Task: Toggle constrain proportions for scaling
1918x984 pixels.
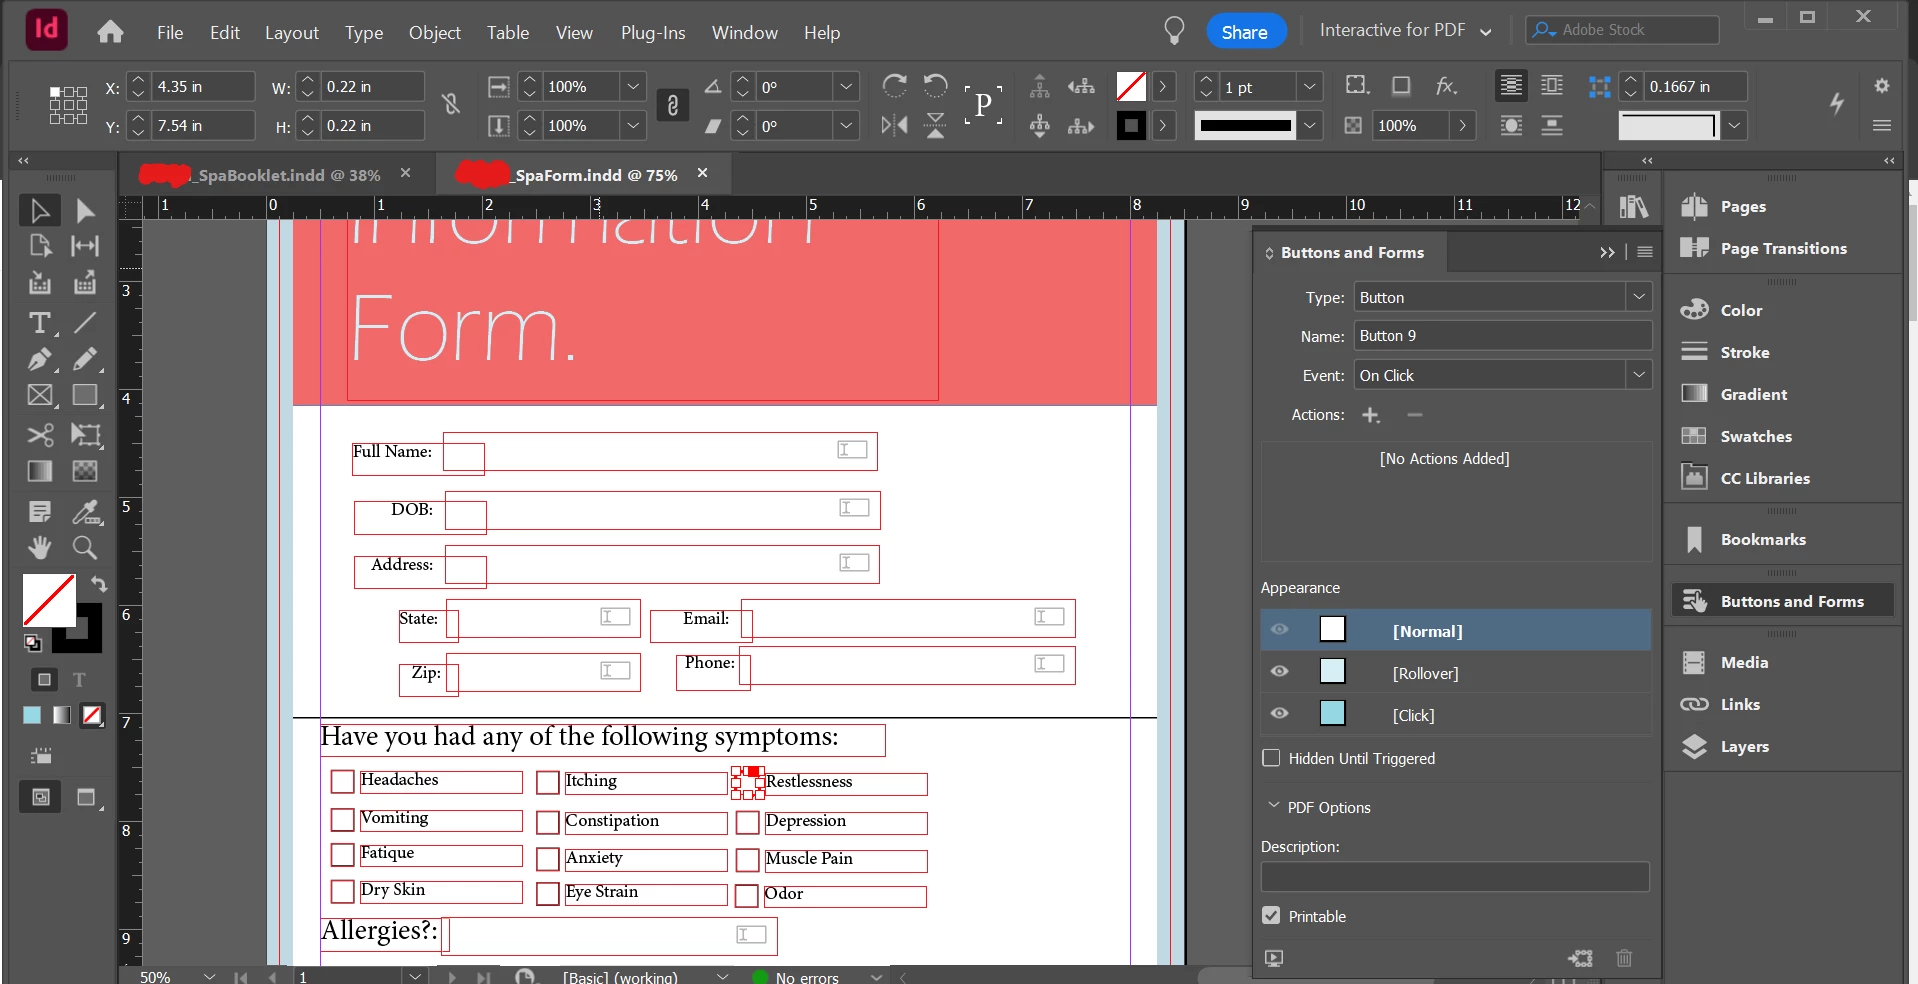Action: [673, 105]
